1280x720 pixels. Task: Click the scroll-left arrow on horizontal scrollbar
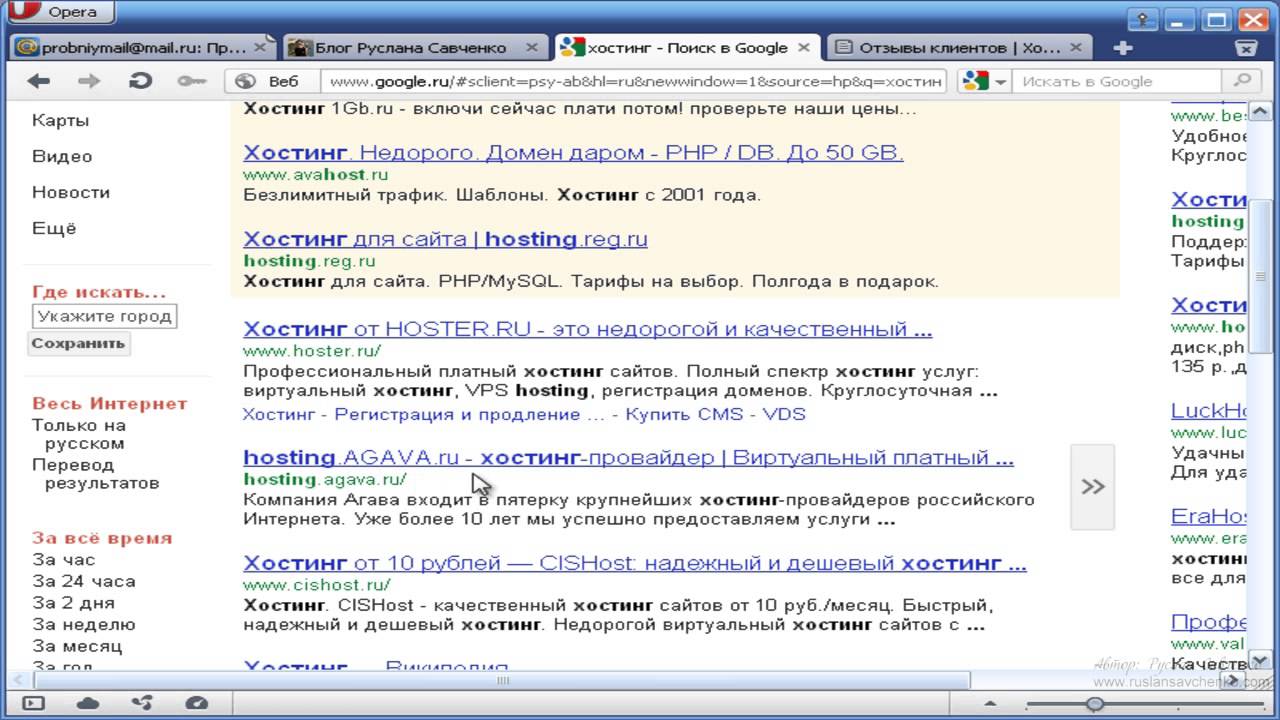pyautogui.click(x=16, y=680)
